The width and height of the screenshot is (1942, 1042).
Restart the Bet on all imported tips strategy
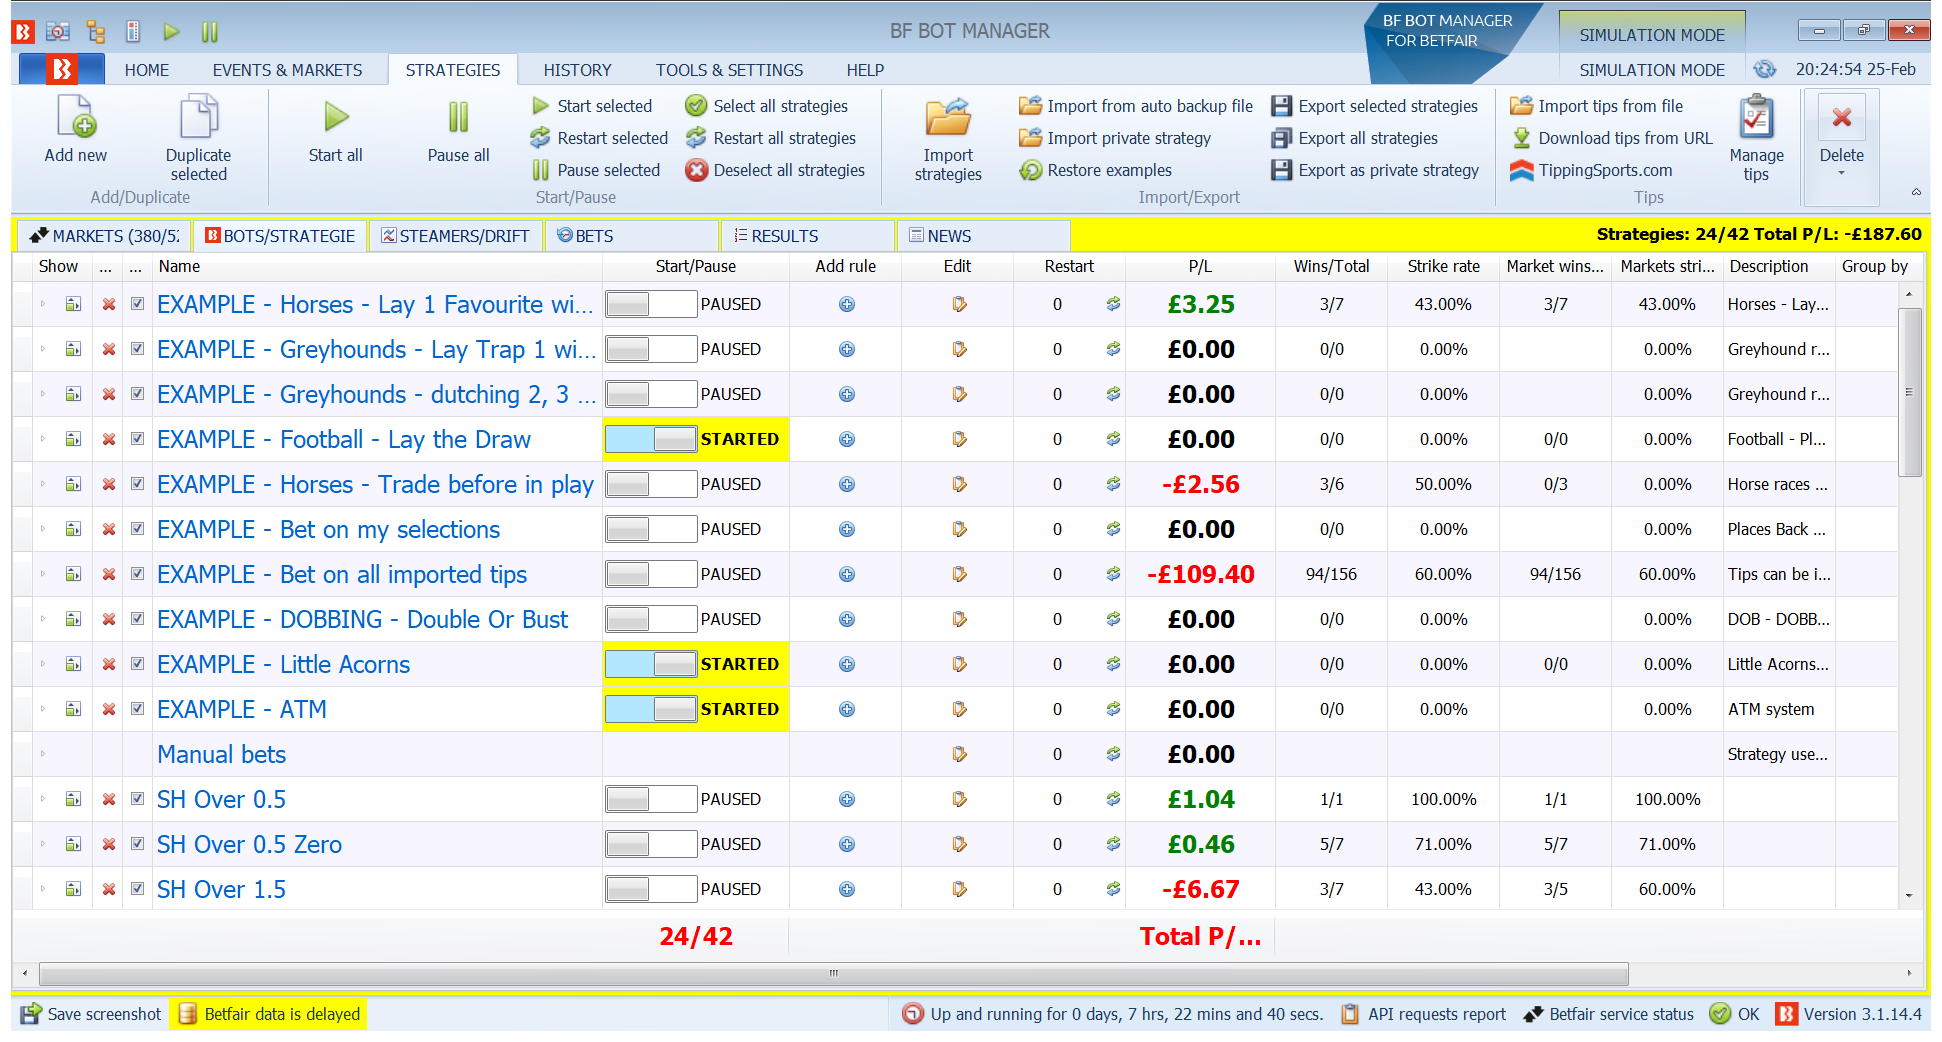(x=1113, y=574)
